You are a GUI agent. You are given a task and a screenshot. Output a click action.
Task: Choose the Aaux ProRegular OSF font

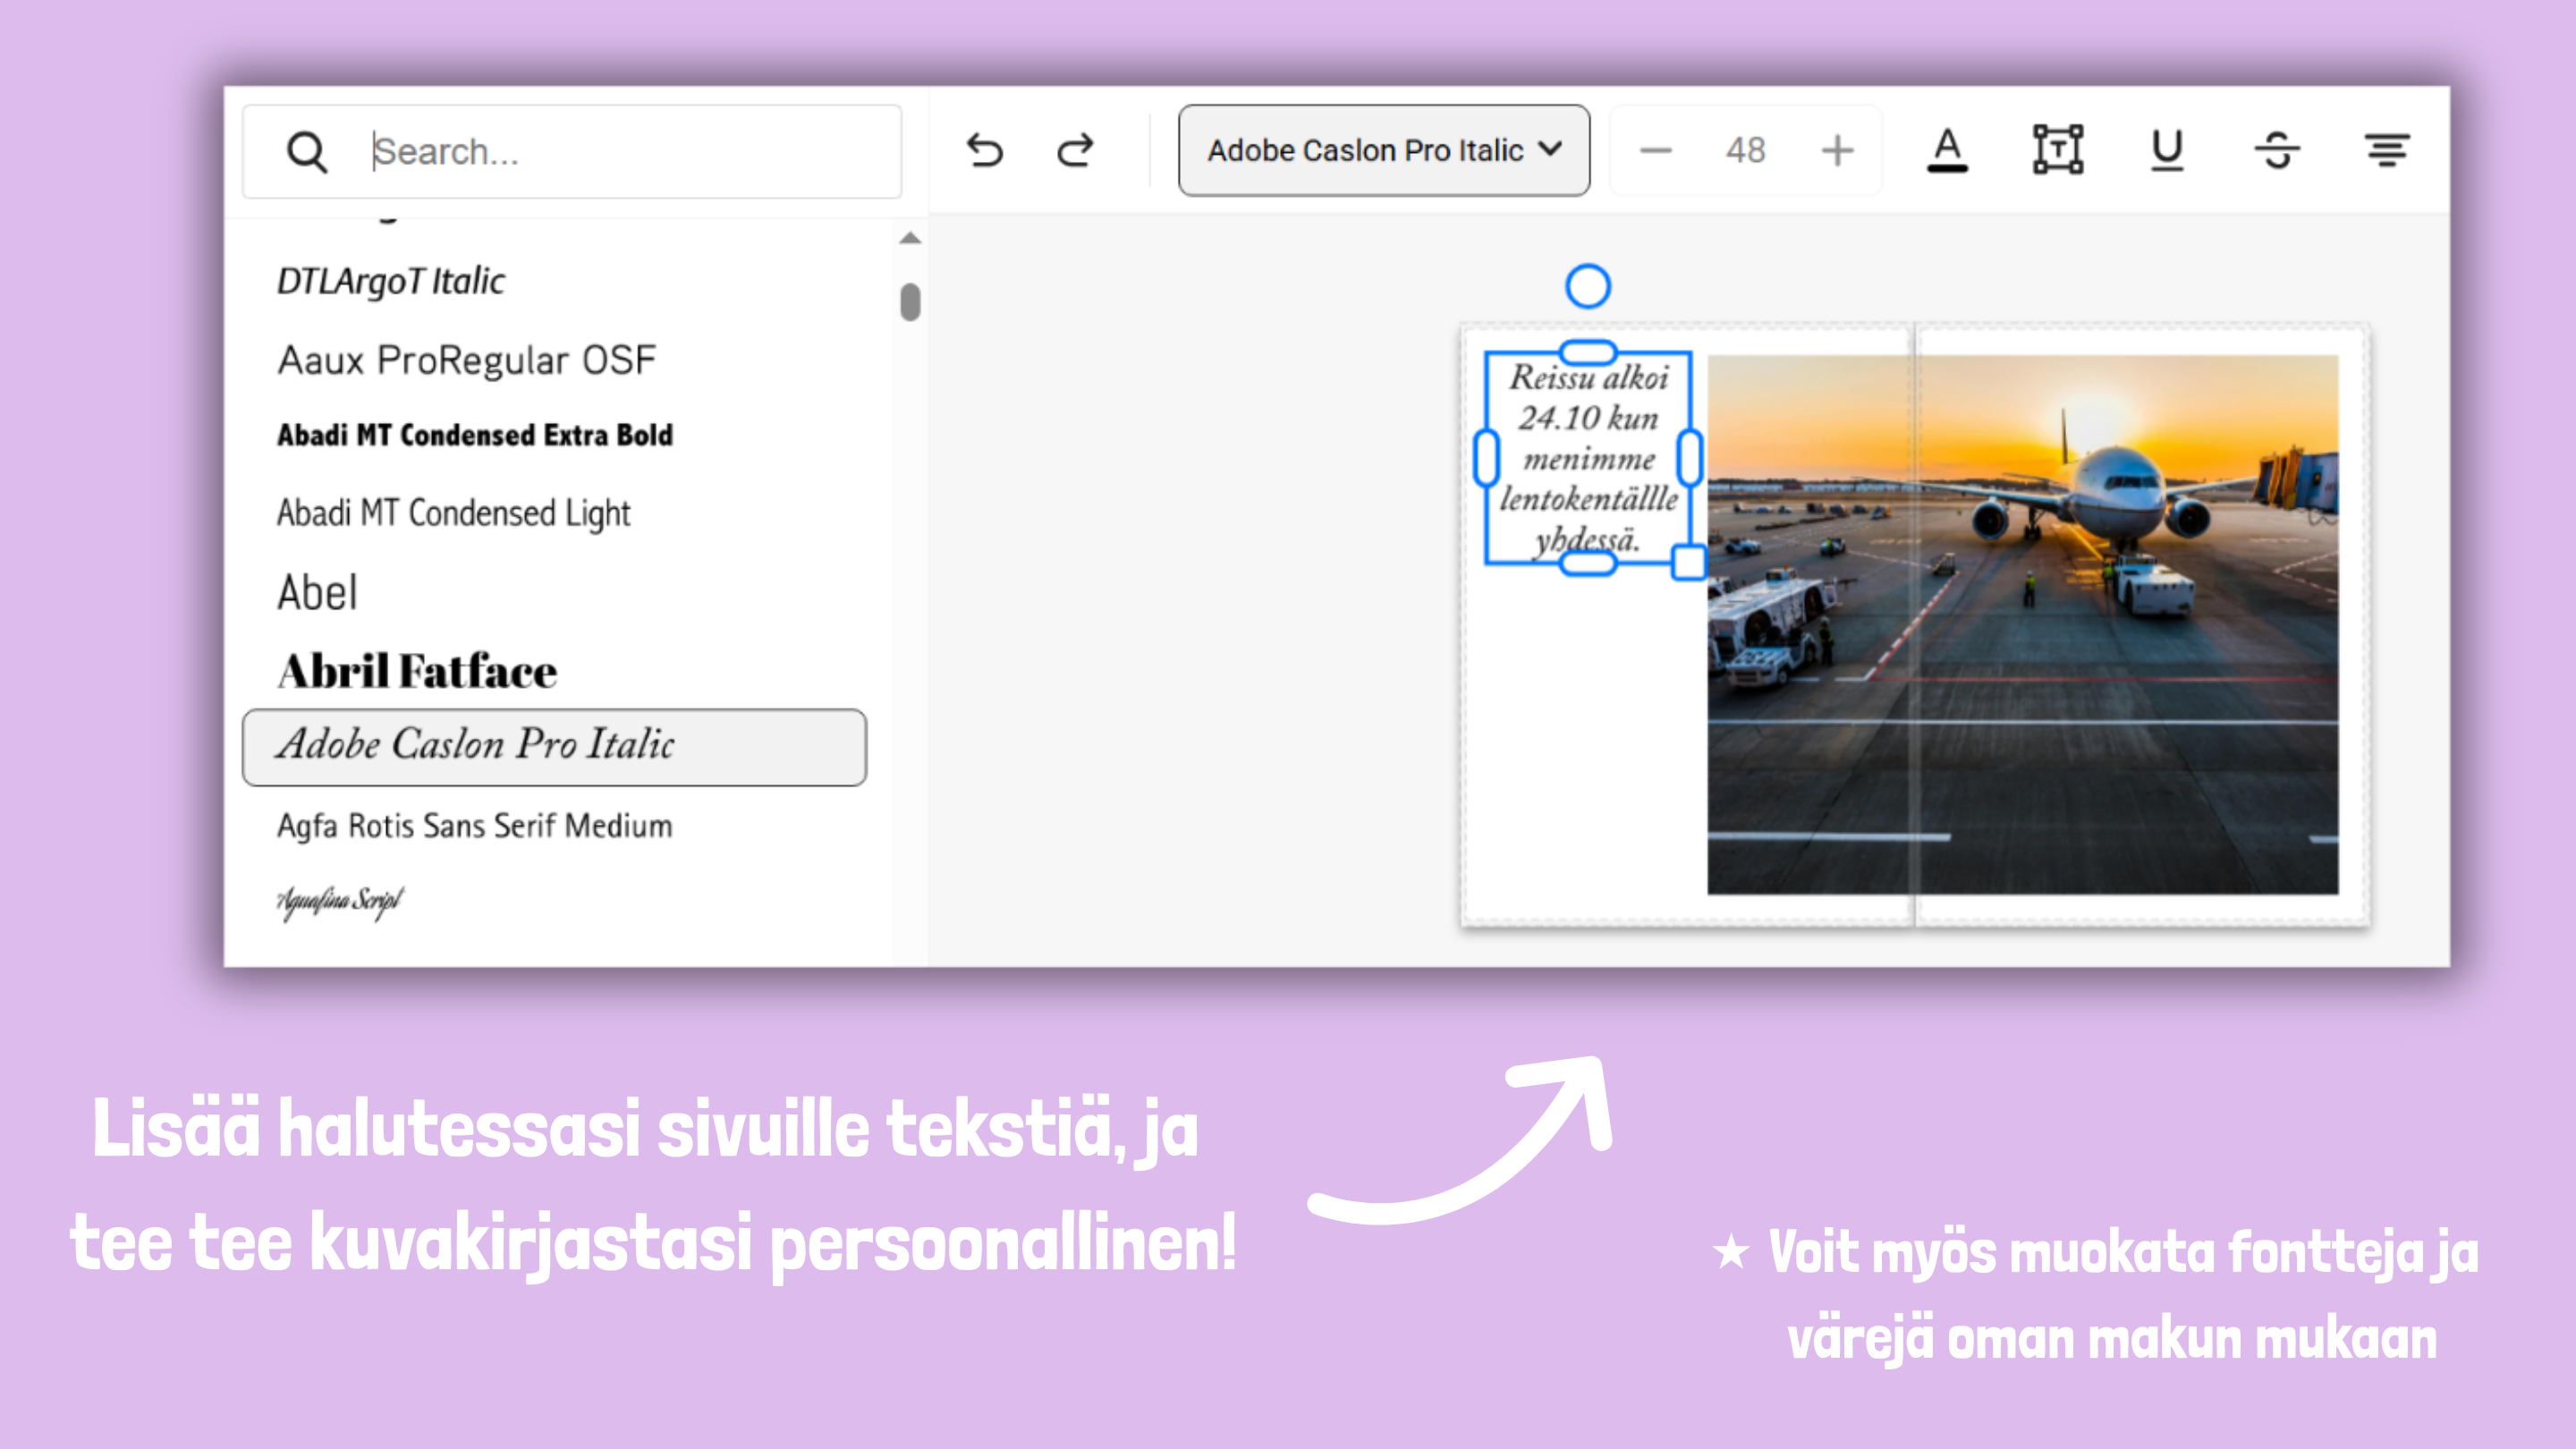(466, 360)
